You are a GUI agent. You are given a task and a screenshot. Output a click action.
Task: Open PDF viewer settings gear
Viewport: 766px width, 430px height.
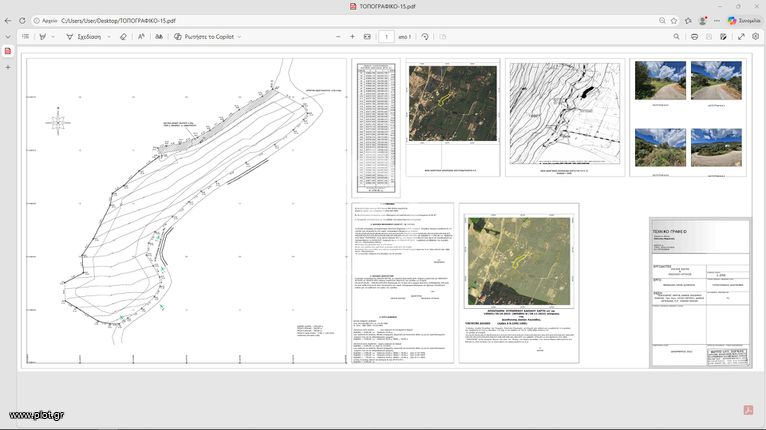click(756, 37)
